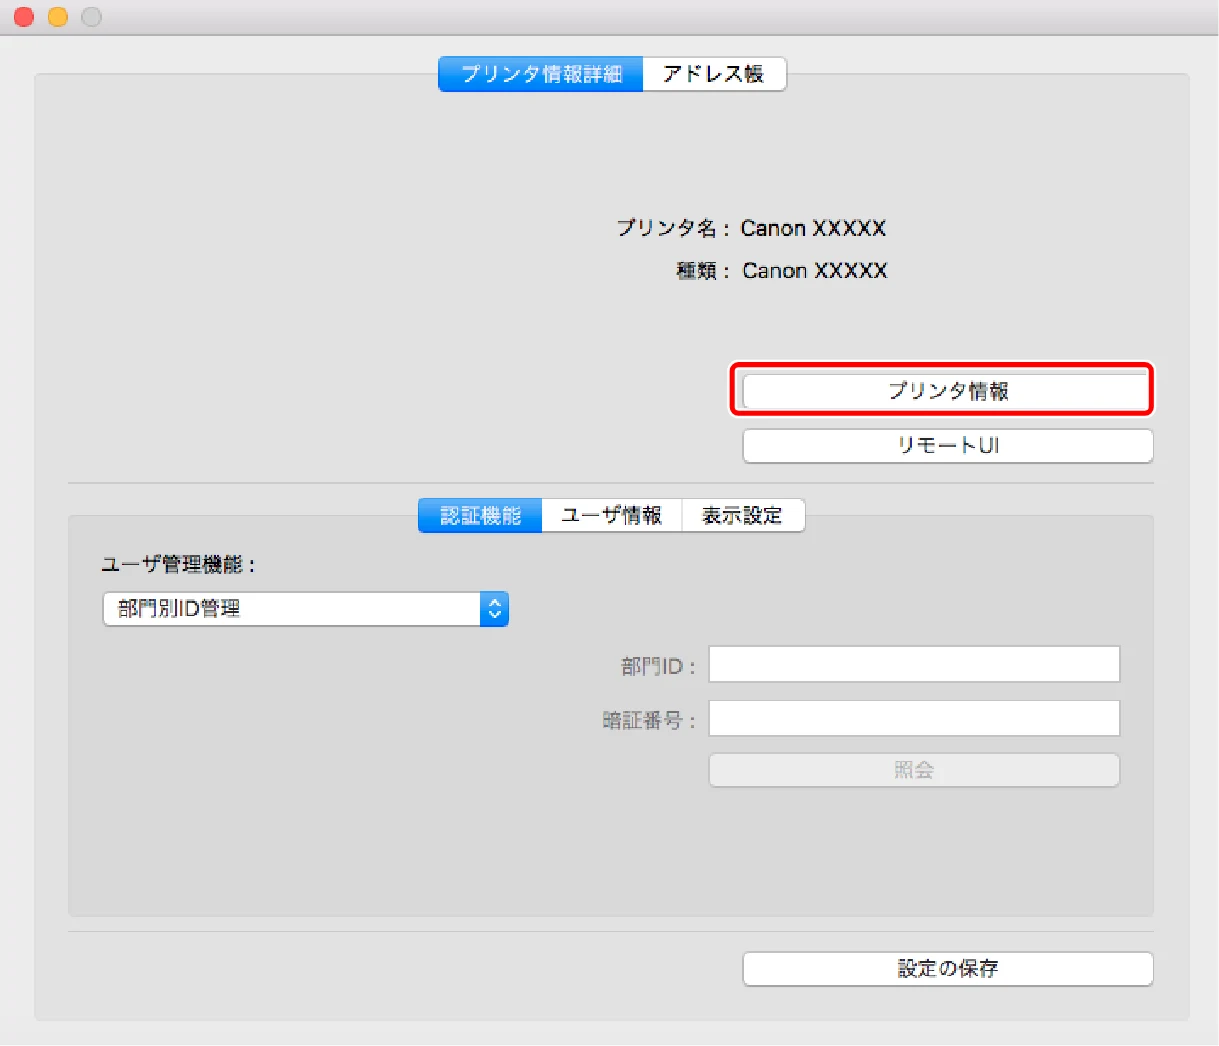Open the アドレス帳 tab
The image size is (1219, 1046).
pyautogui.click(x=714, y=75)
